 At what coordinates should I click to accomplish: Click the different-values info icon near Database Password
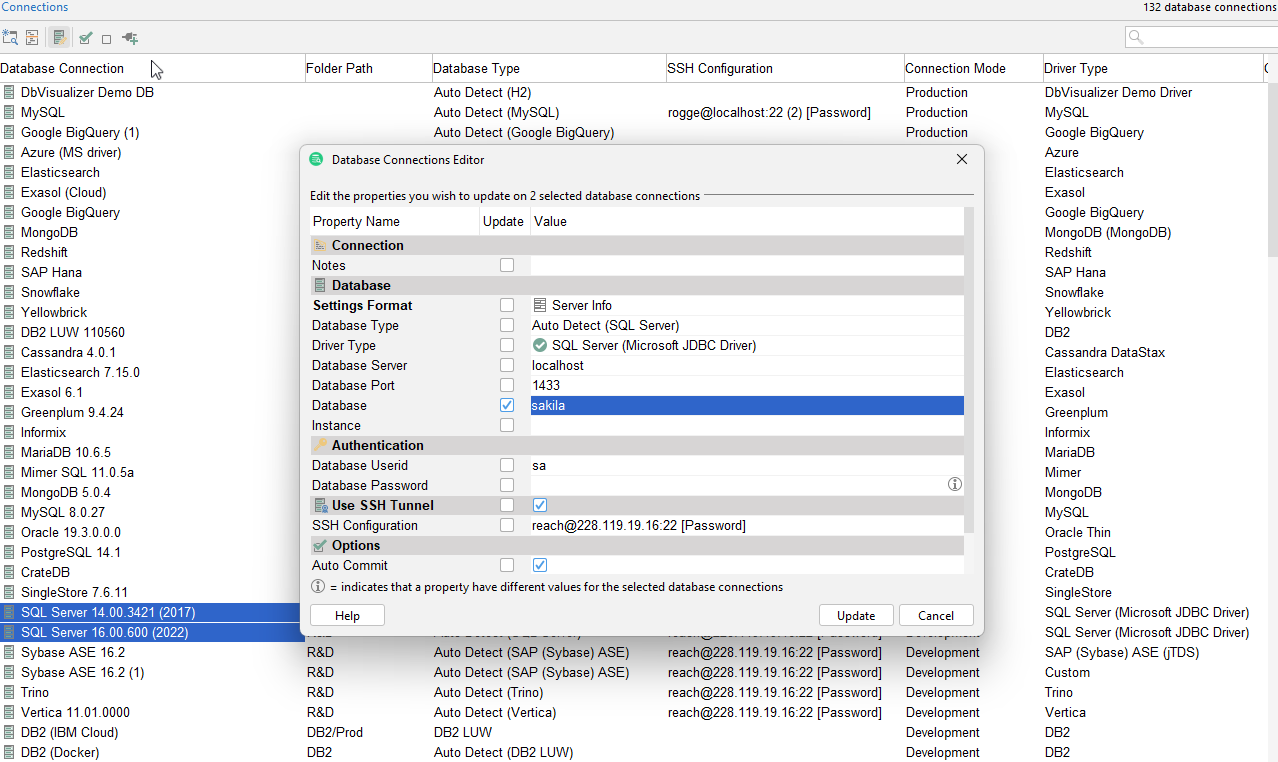coord(954,484)
